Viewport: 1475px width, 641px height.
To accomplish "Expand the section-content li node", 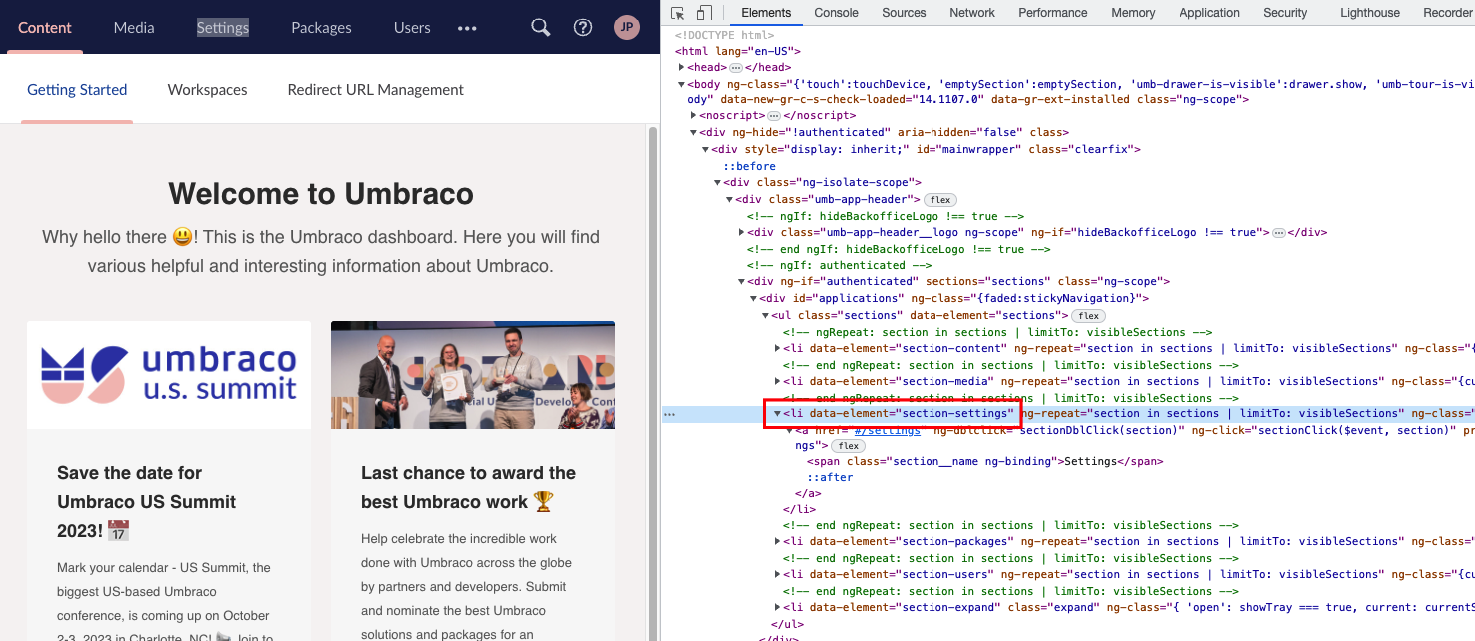I will pos(777,348).
